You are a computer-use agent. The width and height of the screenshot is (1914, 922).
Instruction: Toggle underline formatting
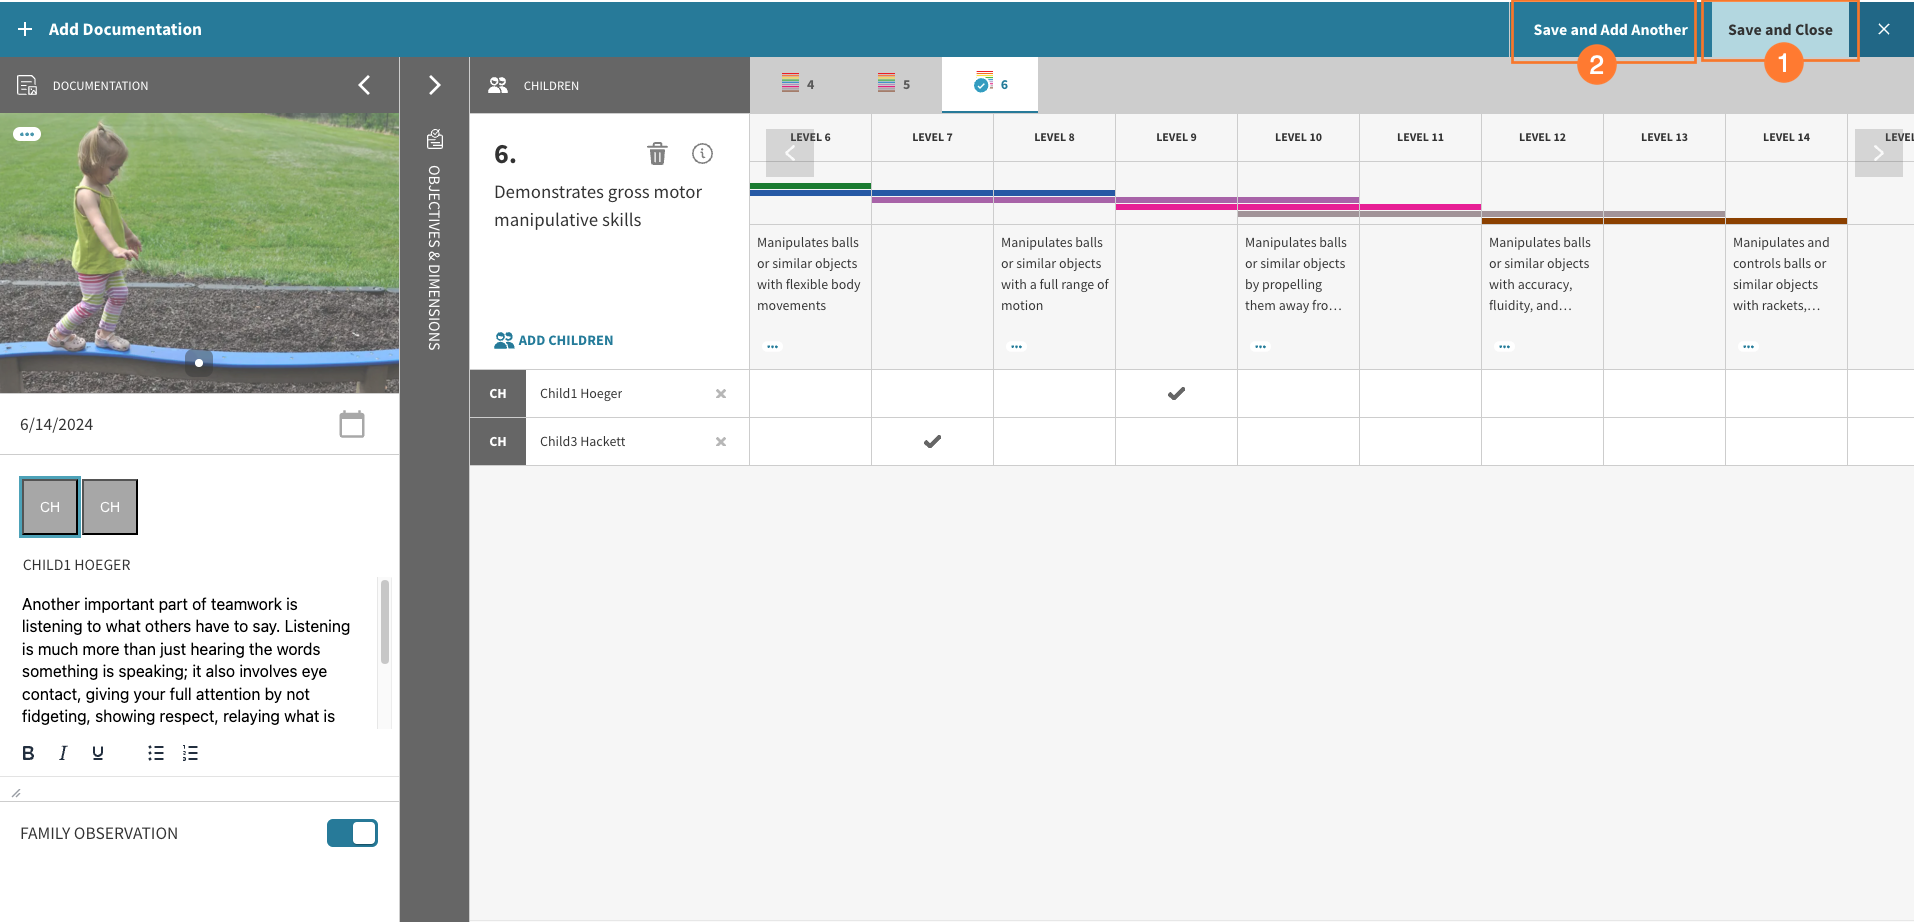[x=96, y=752]
